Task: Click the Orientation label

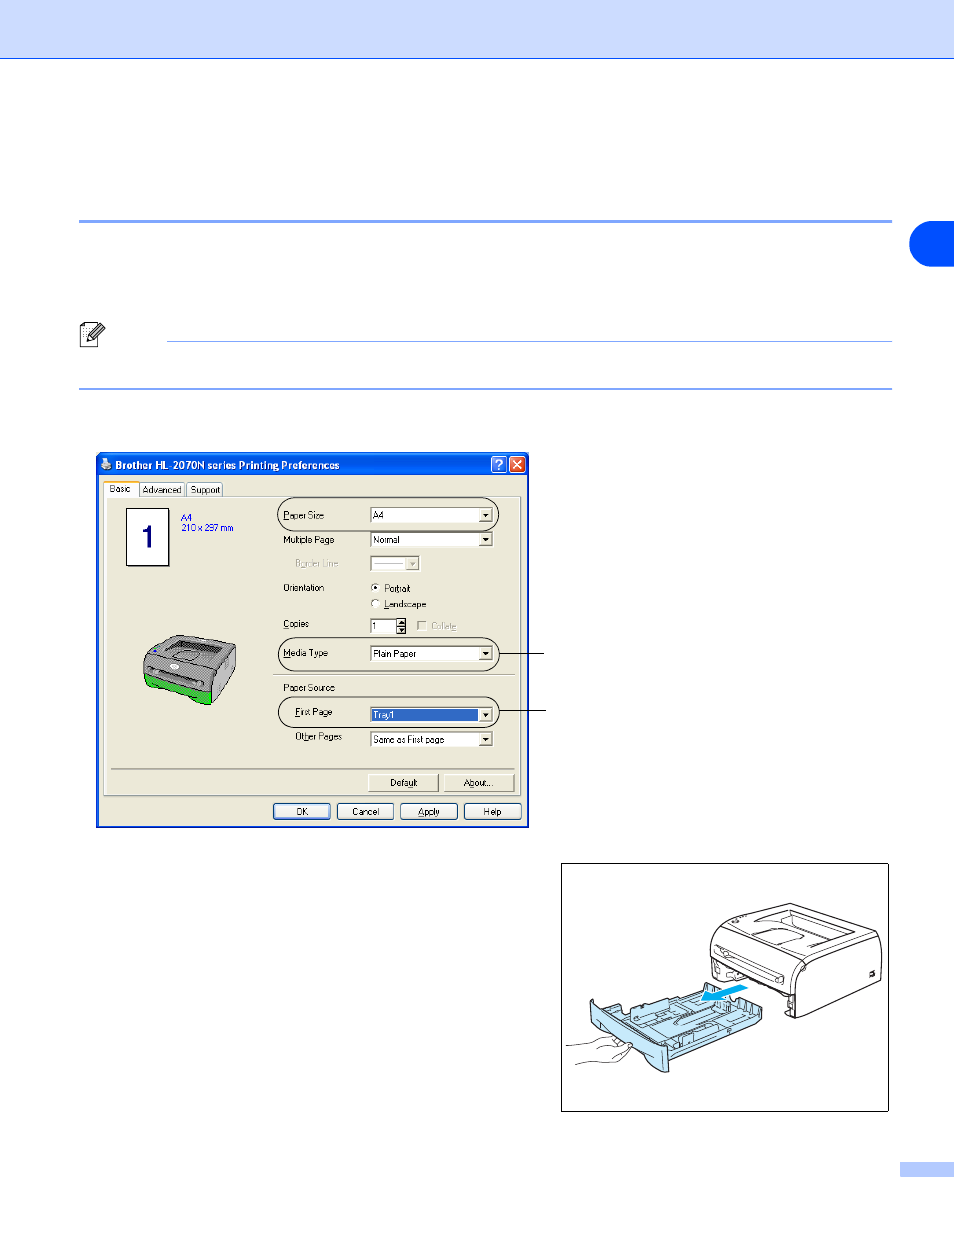Action: [304, 588]
